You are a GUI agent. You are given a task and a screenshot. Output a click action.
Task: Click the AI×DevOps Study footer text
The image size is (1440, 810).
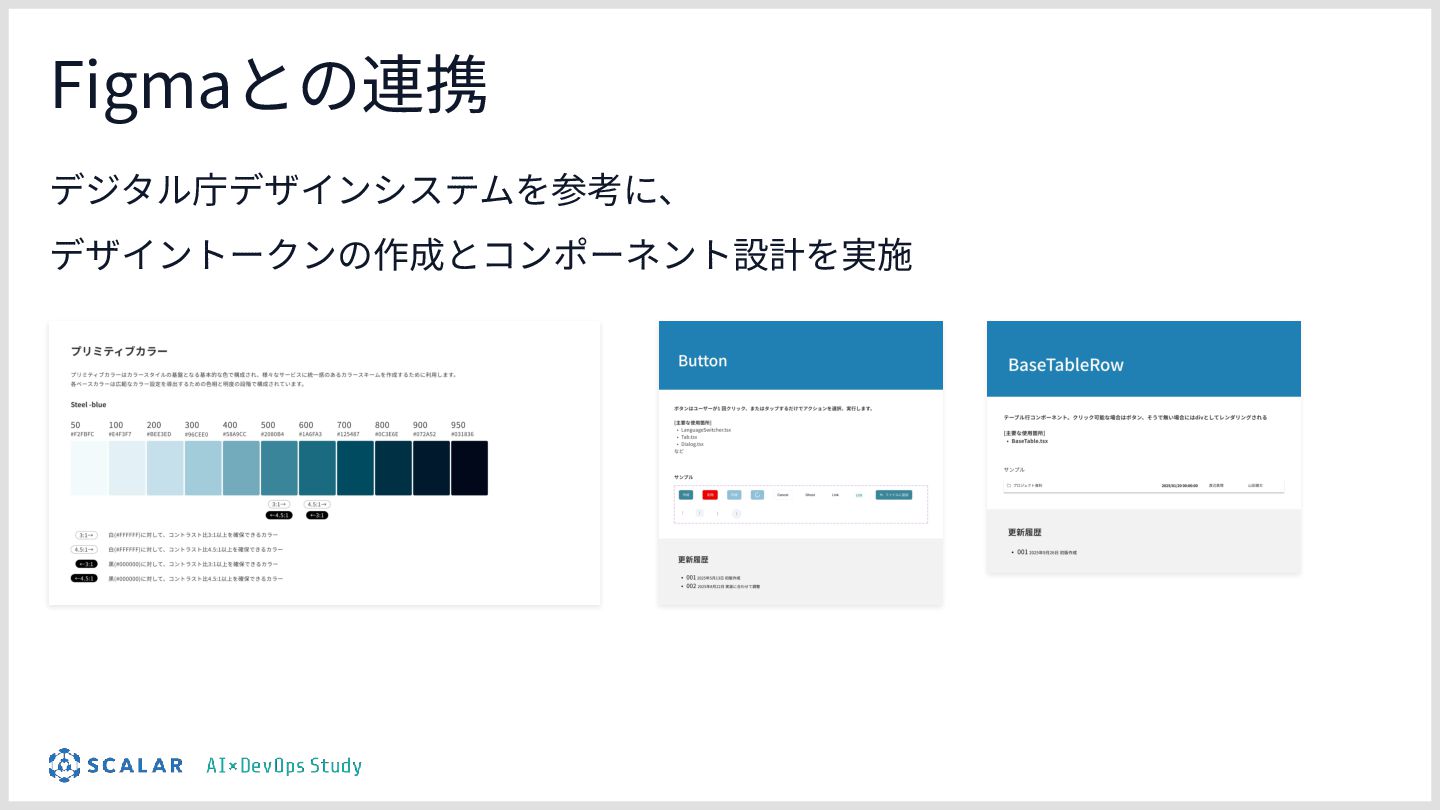(x=284, y=766)
